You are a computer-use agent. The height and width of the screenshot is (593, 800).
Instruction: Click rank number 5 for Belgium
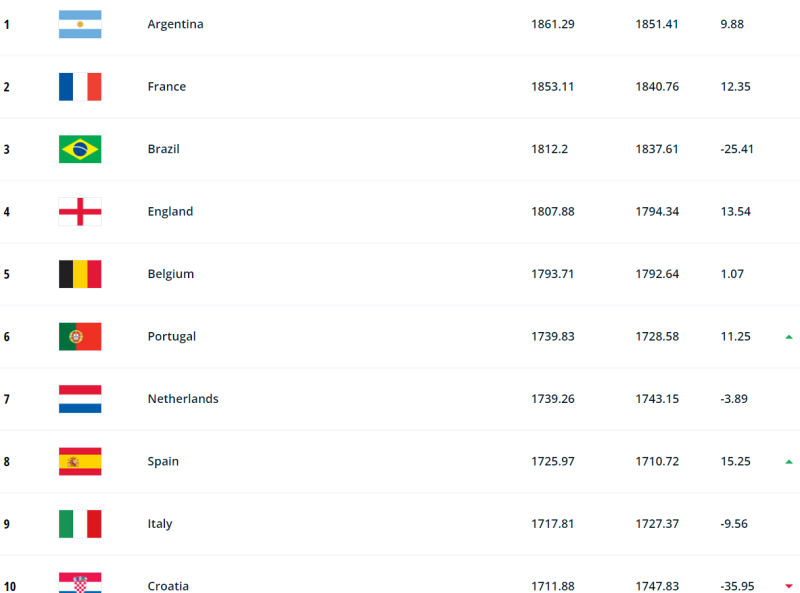click(7, 274)
